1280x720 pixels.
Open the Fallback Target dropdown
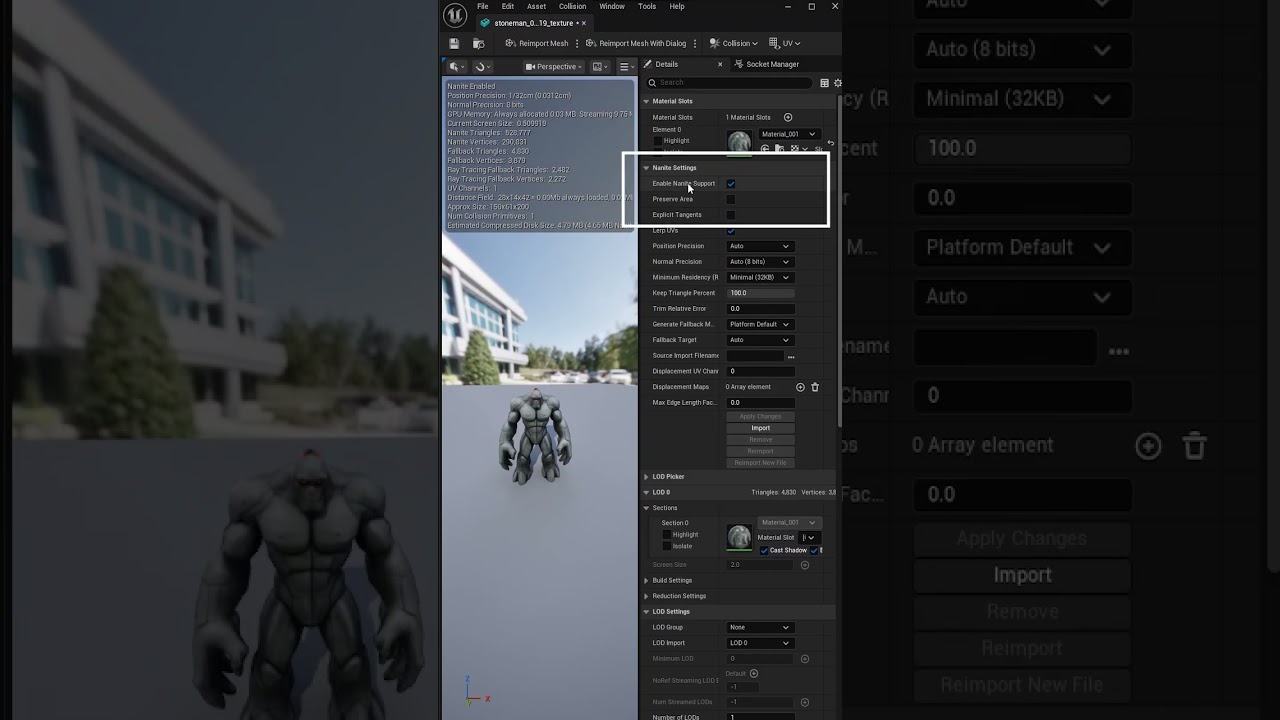760,340
